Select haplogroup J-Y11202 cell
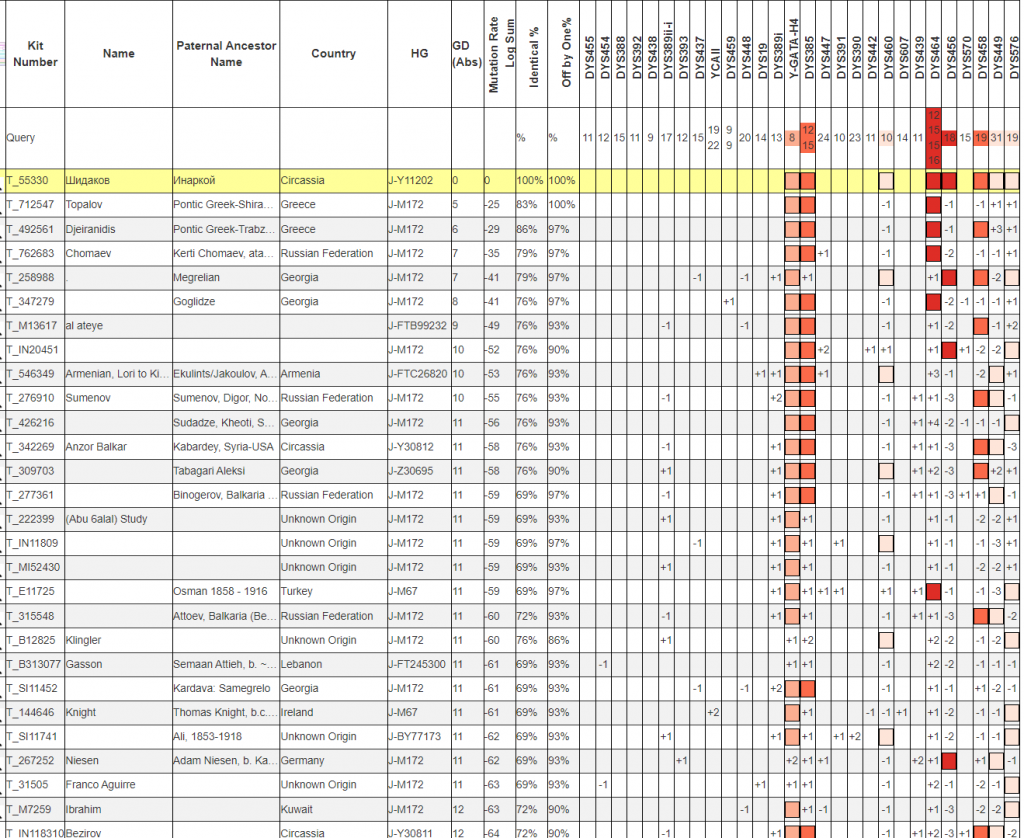This screenshot has height=838, width=1024. tap(411, 181)
